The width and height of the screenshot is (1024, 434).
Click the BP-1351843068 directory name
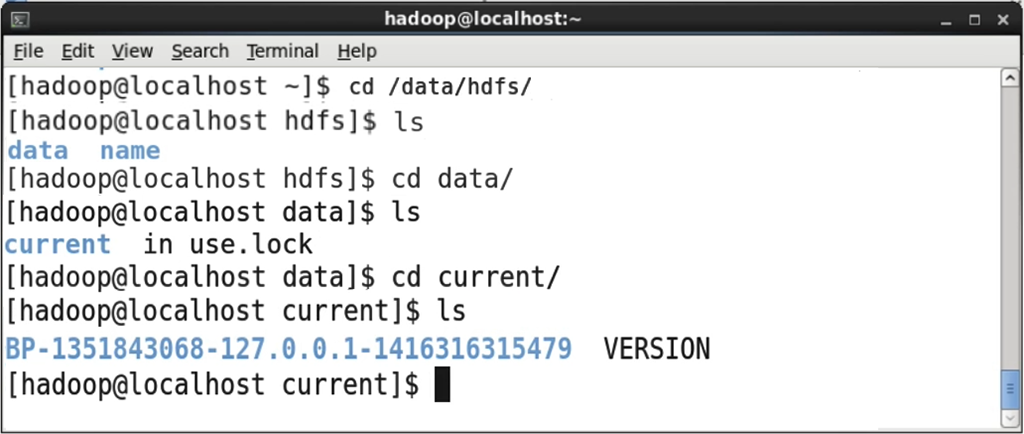(289, 349)
